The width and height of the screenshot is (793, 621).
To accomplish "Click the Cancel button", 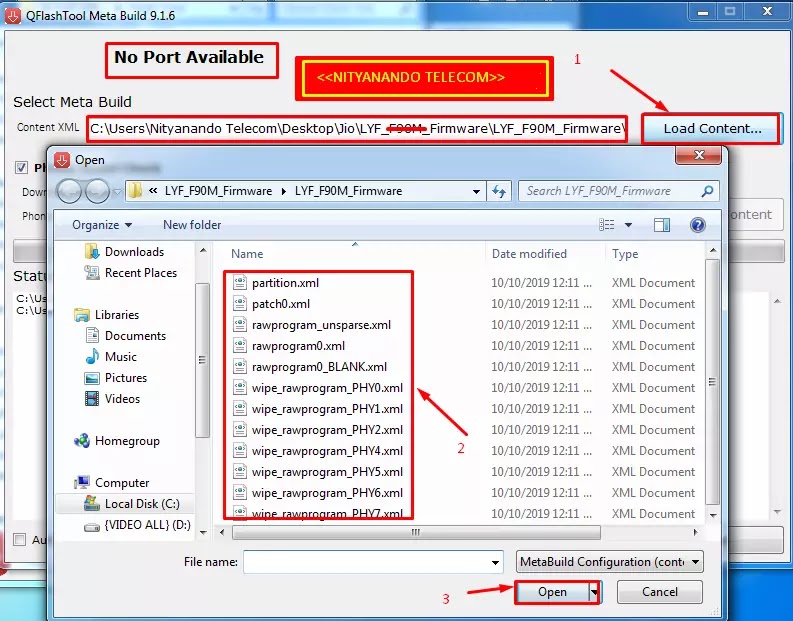I will coord(659,592).
